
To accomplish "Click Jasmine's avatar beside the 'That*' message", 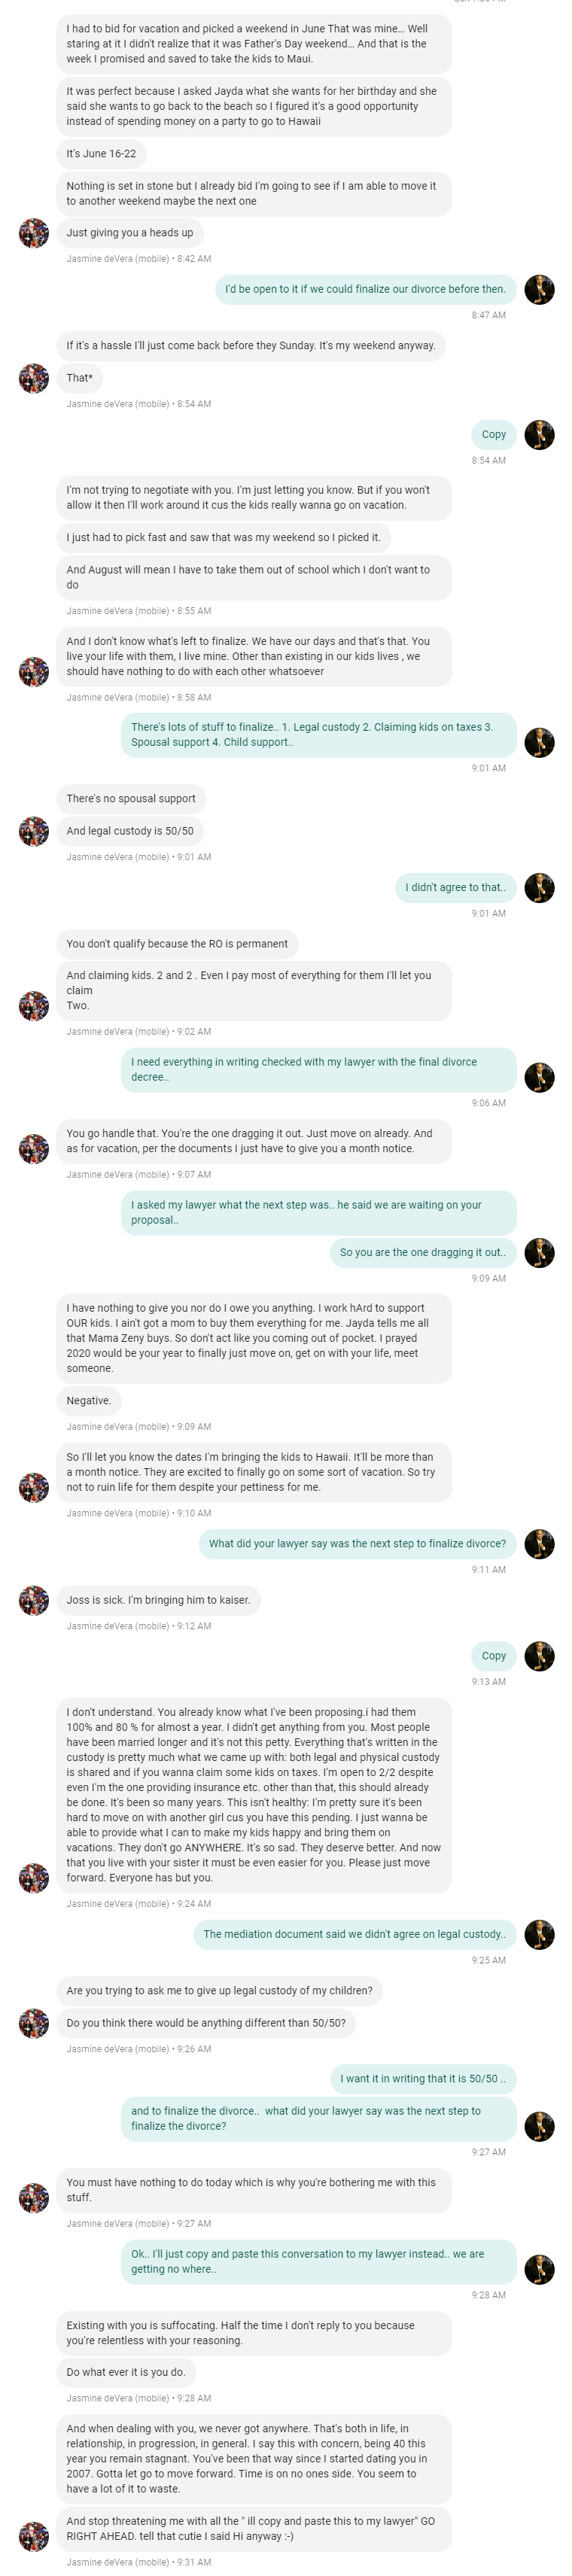I will coord(34,378).
